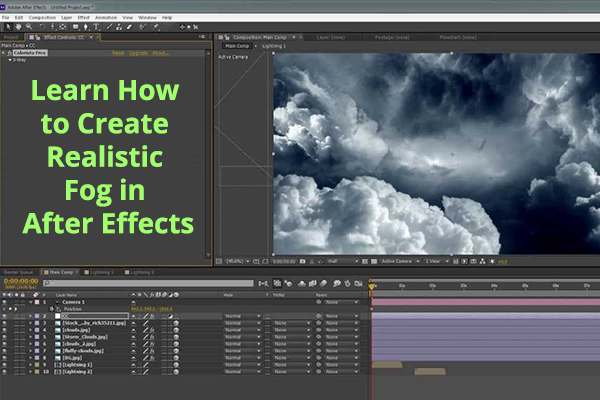Click the current time indicator marker
Screen dimensions: 600x400
(x=371, y=286)
